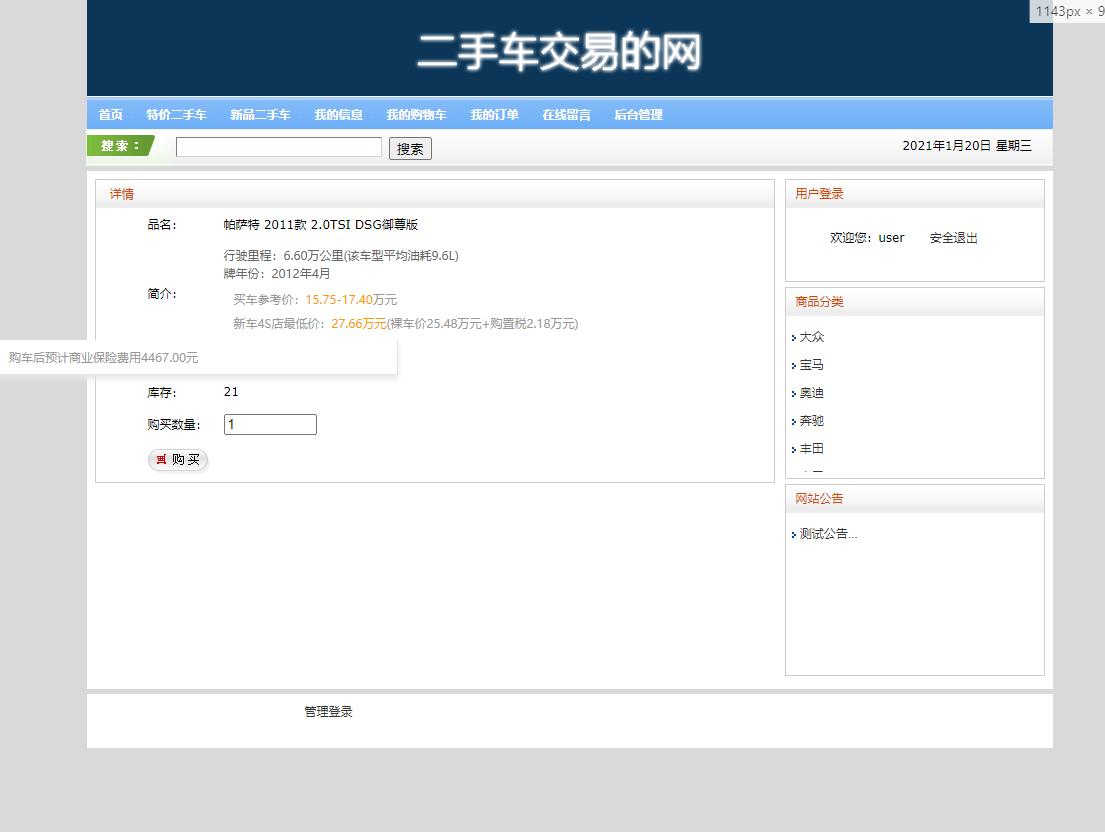Select the 奥迪 category
1105x832 pixels.
pyautogui.click(x=811, y=393)
